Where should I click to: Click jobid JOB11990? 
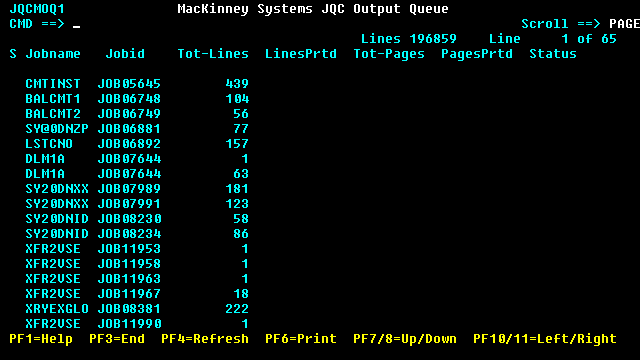click(129, 324)
